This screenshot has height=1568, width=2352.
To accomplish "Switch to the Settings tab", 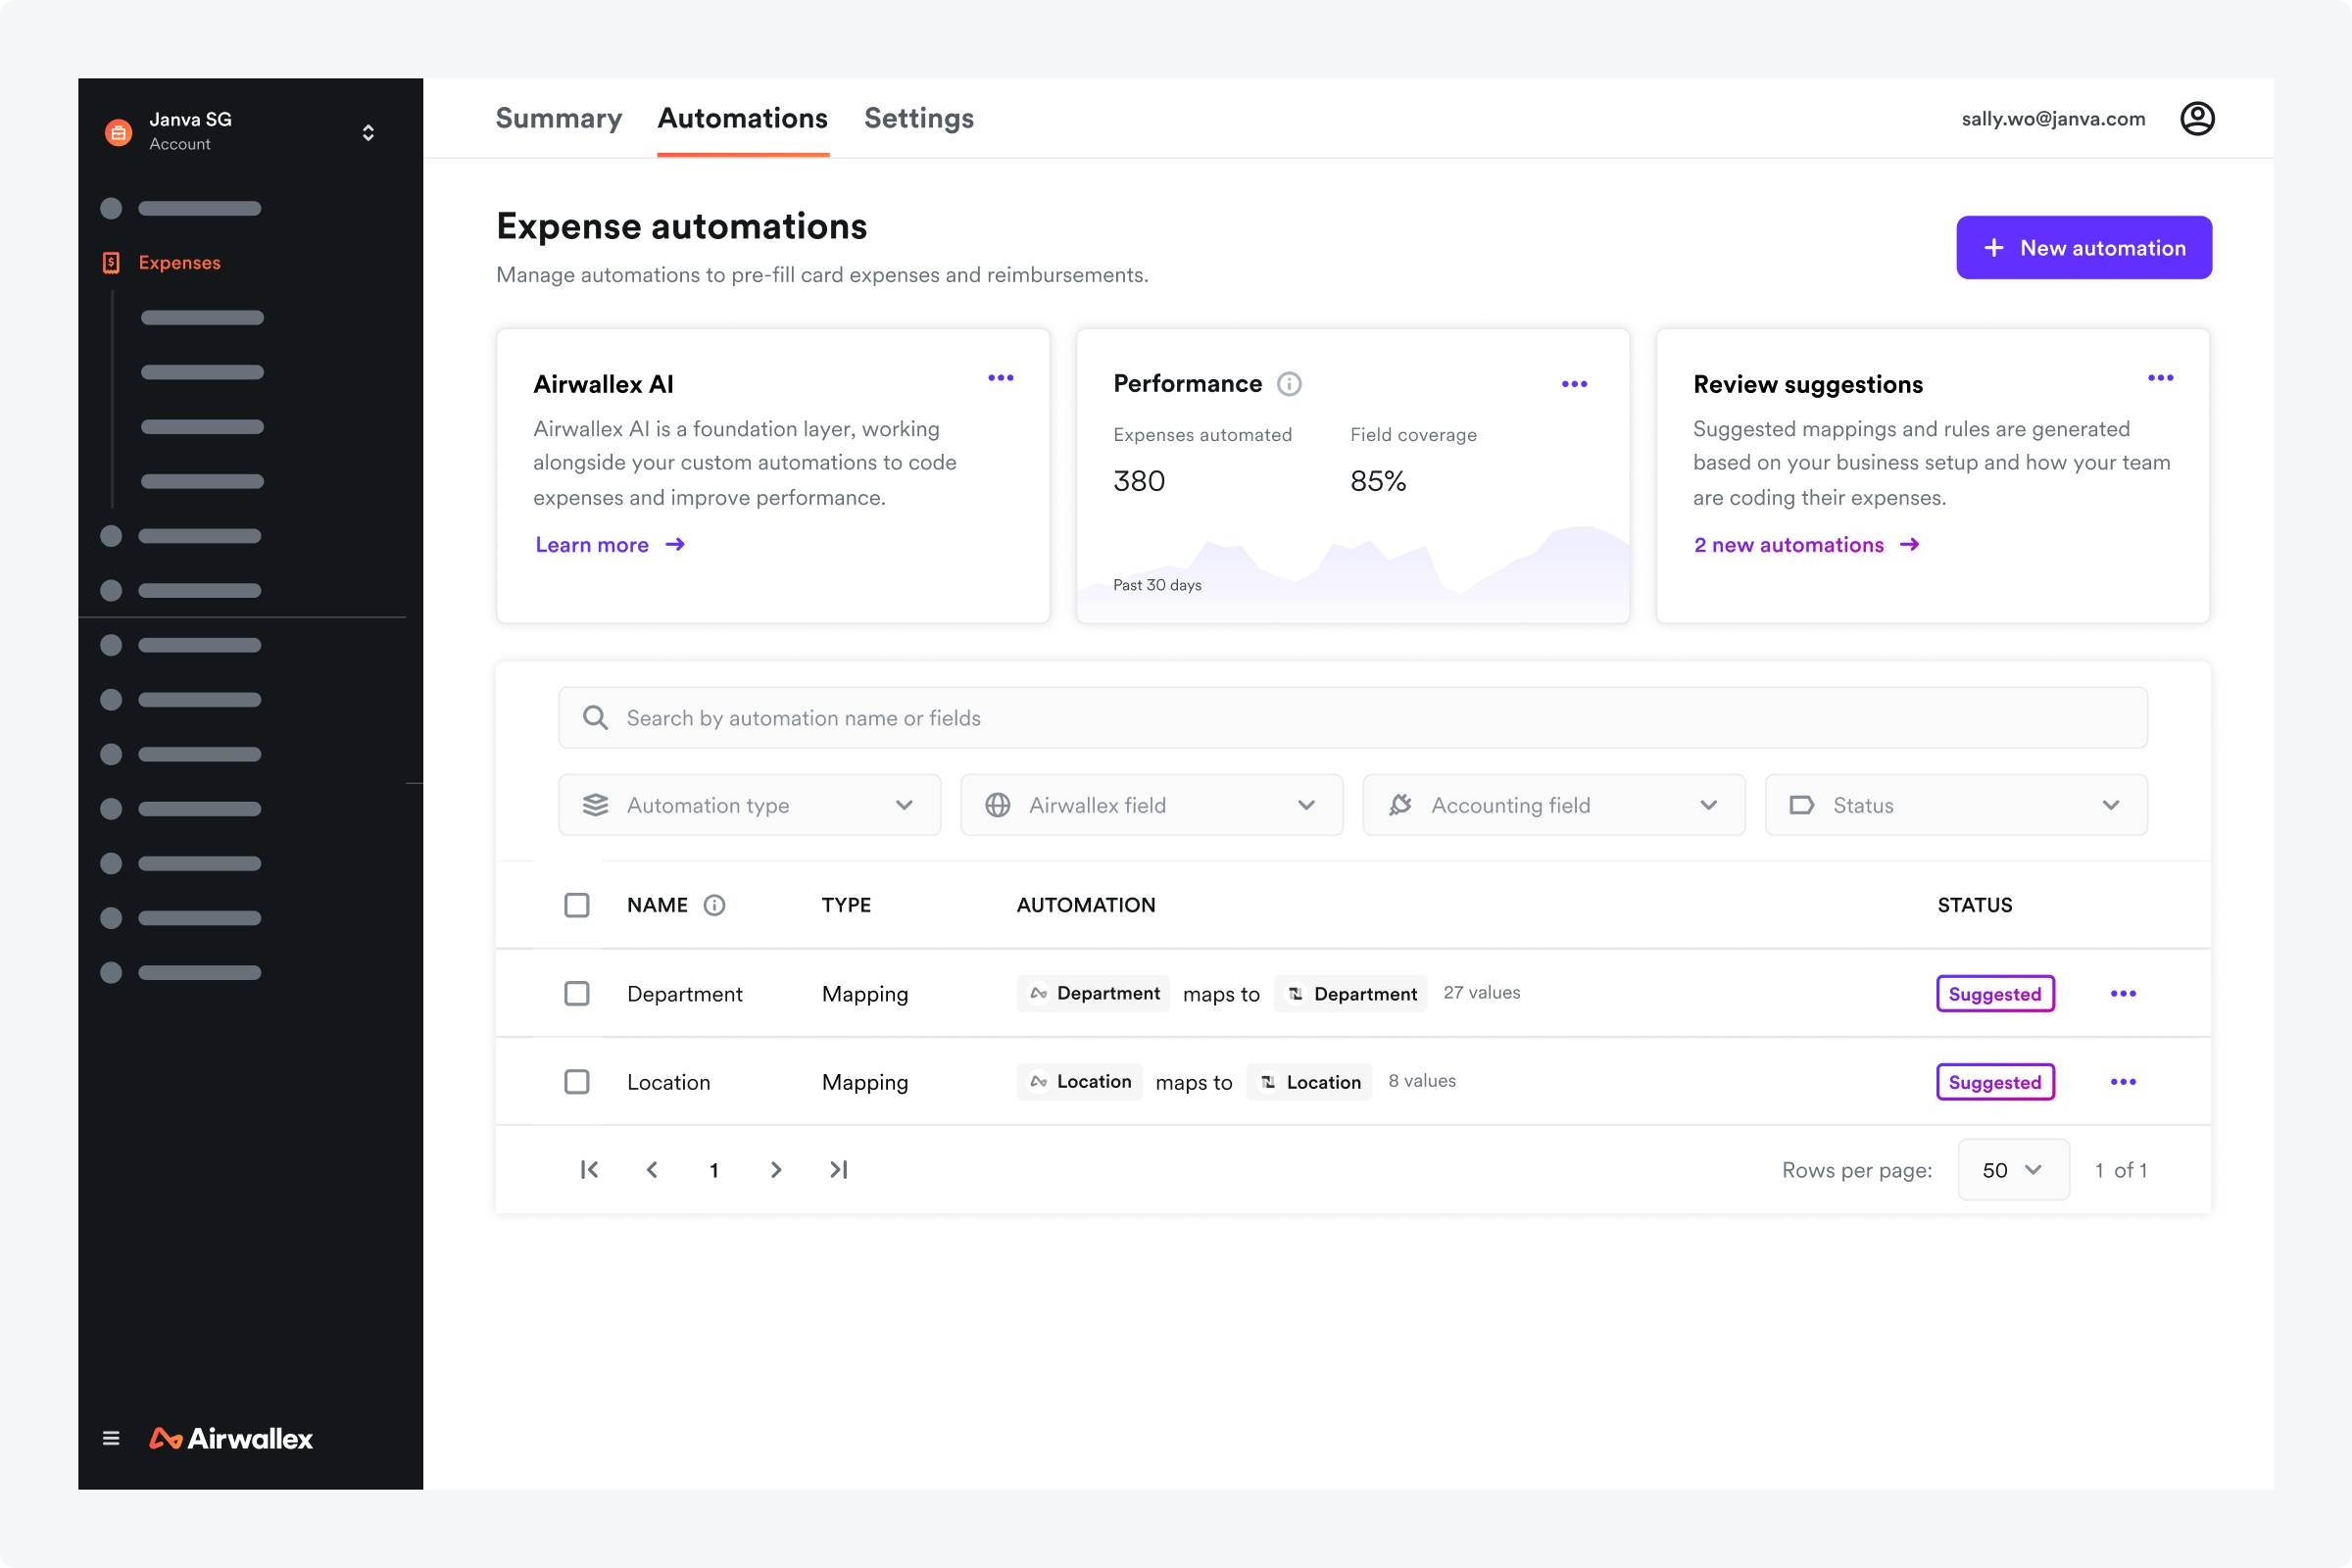I will [x=918, y=118].
